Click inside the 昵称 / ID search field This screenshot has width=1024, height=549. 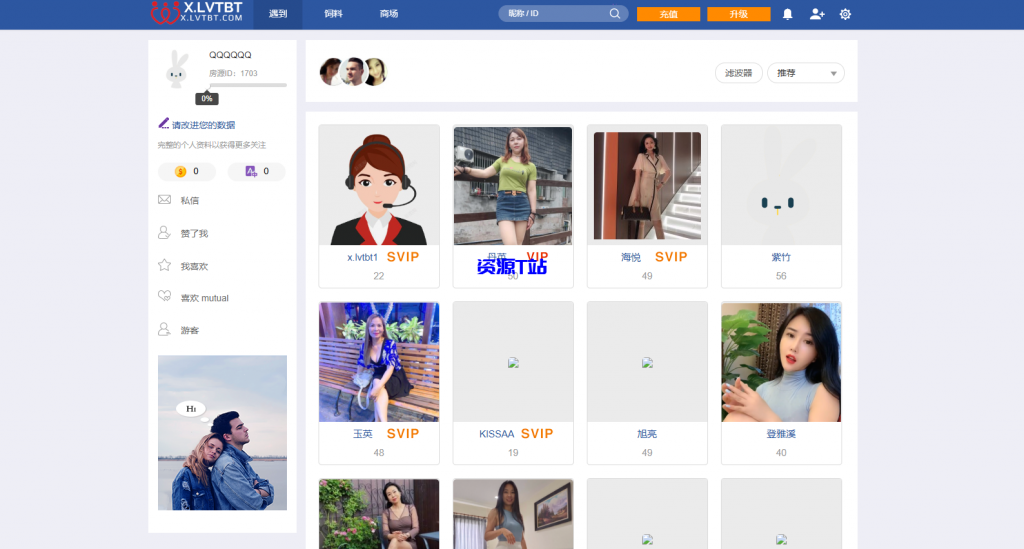point(555,14)
